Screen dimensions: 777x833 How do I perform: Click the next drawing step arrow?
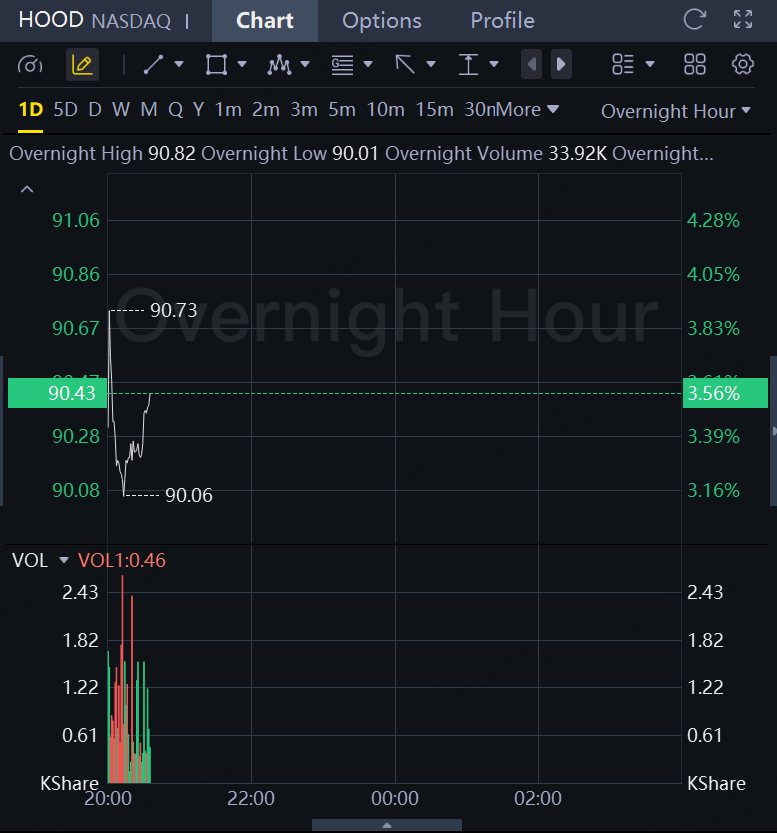click(561, 64)
